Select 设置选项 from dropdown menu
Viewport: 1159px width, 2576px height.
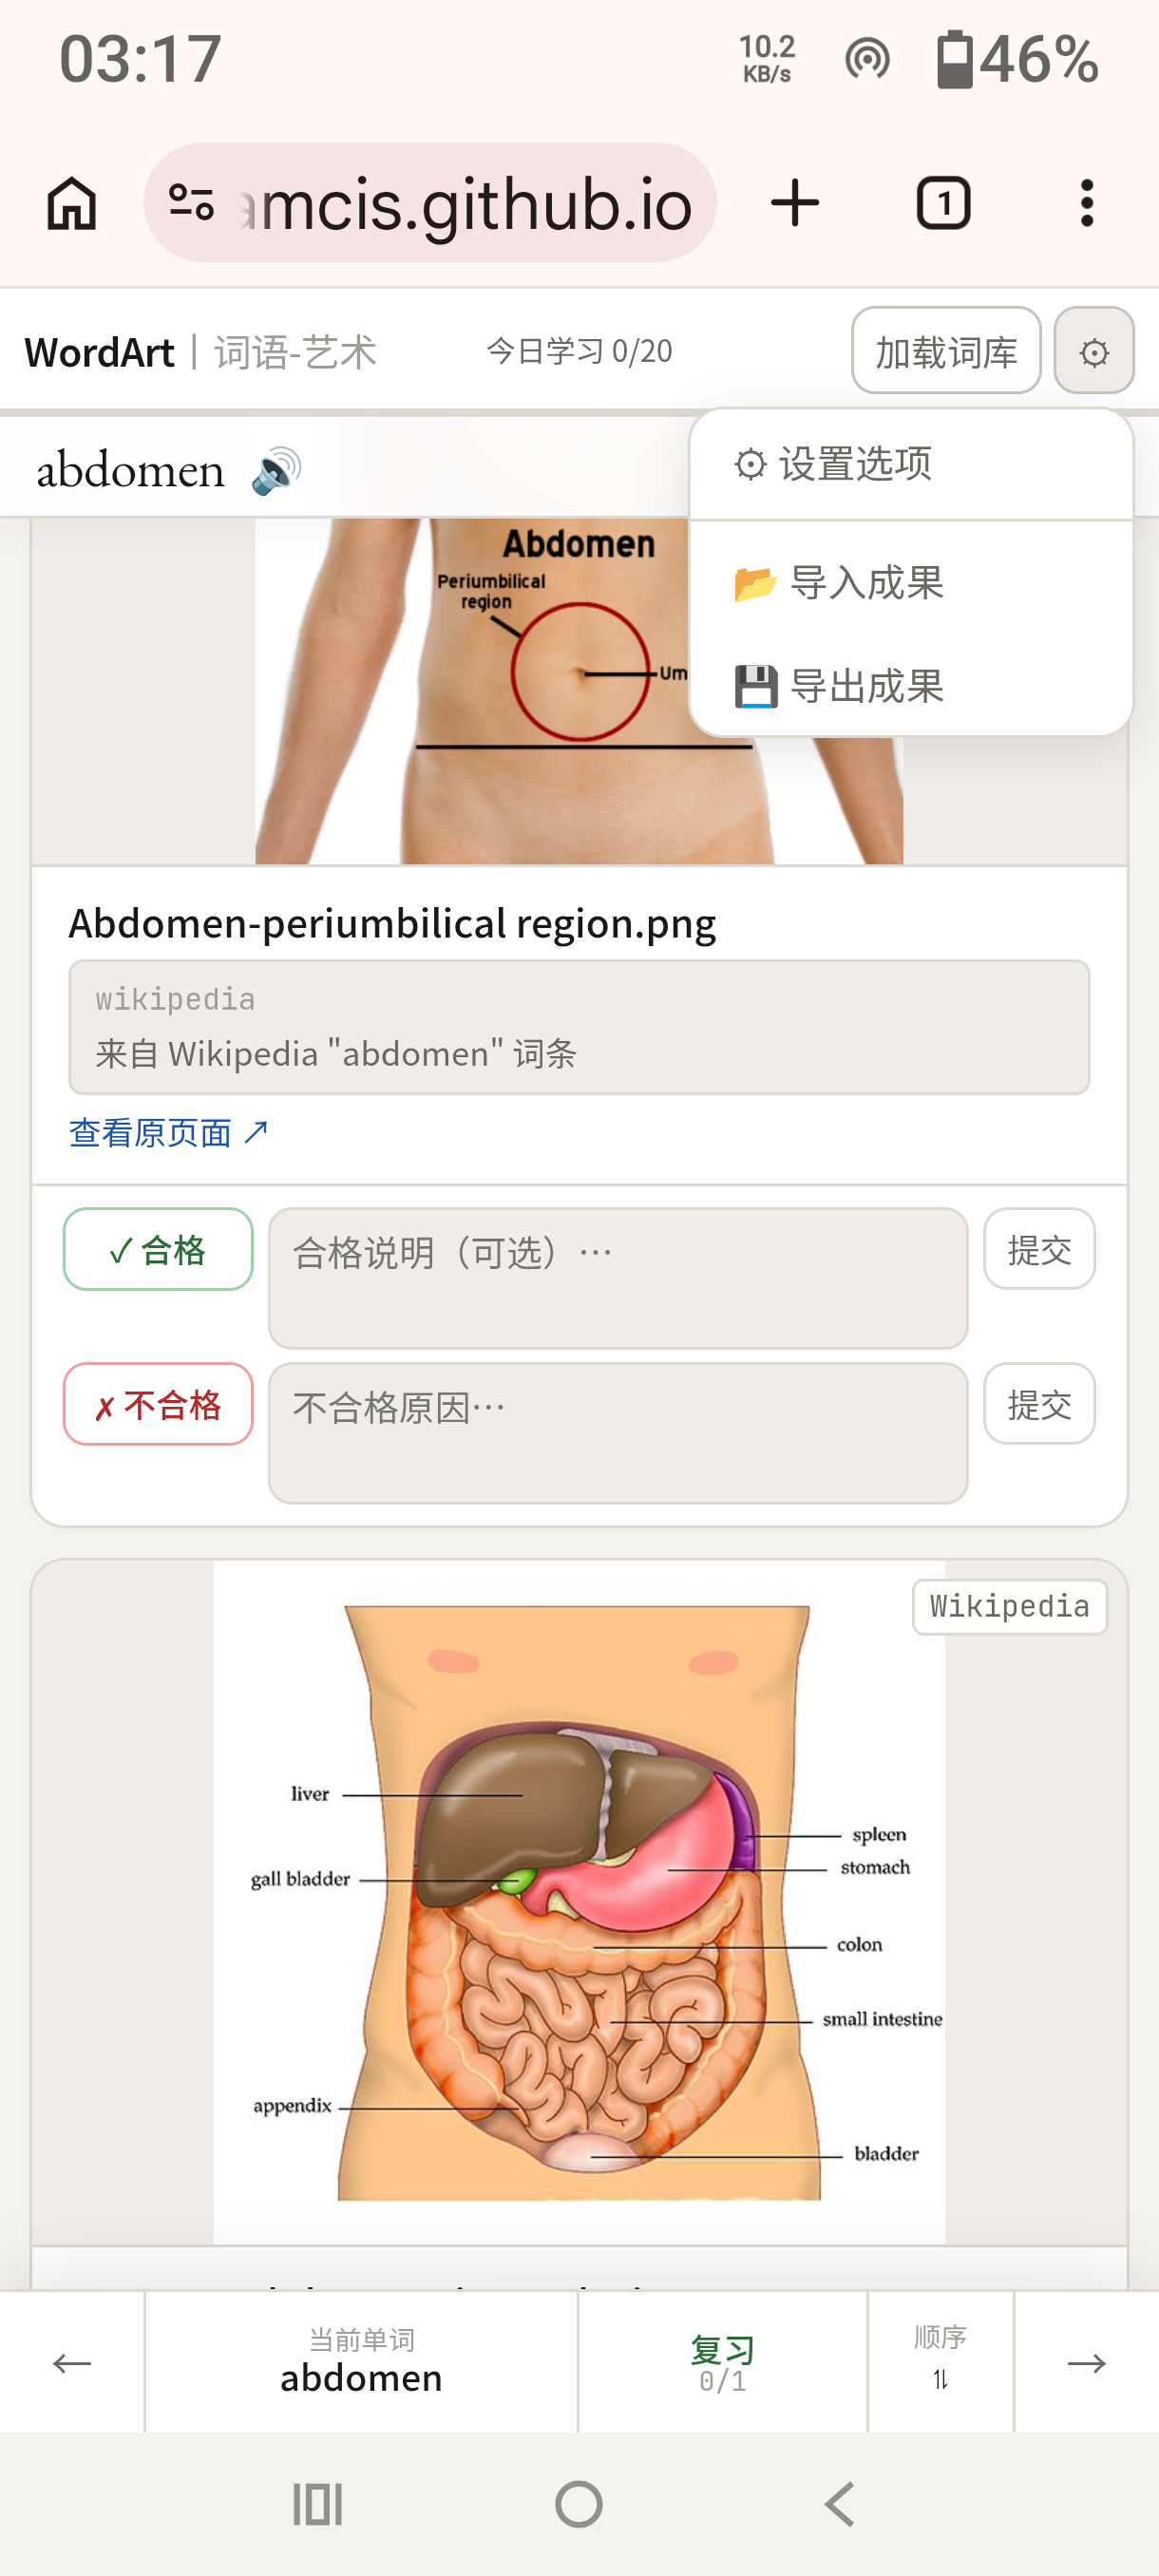[x=833, y=464]
